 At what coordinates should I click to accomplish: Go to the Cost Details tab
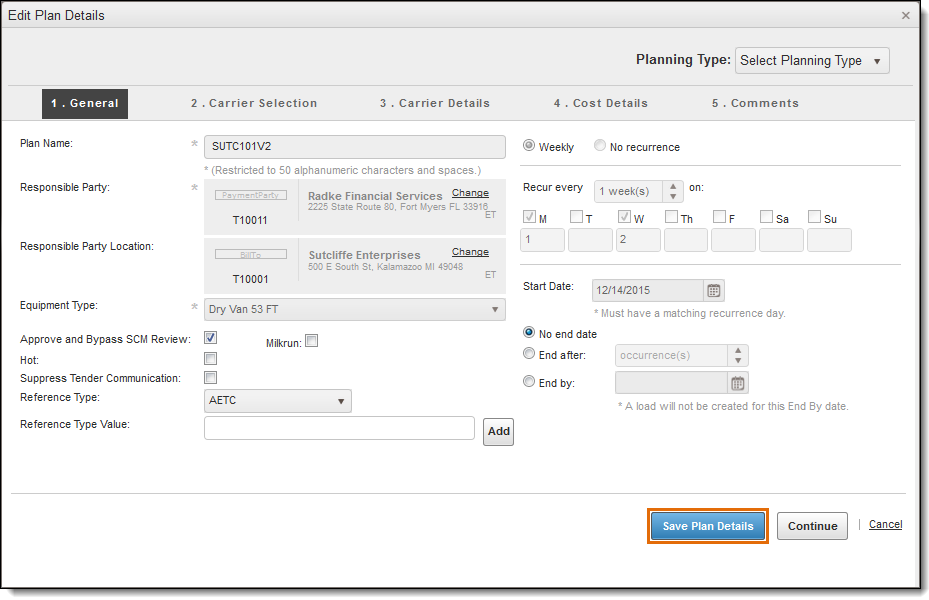[x=600, y=103]
